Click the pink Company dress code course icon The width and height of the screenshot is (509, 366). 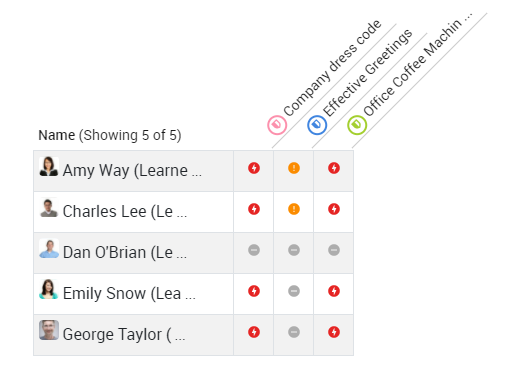(x=277, y=125)
